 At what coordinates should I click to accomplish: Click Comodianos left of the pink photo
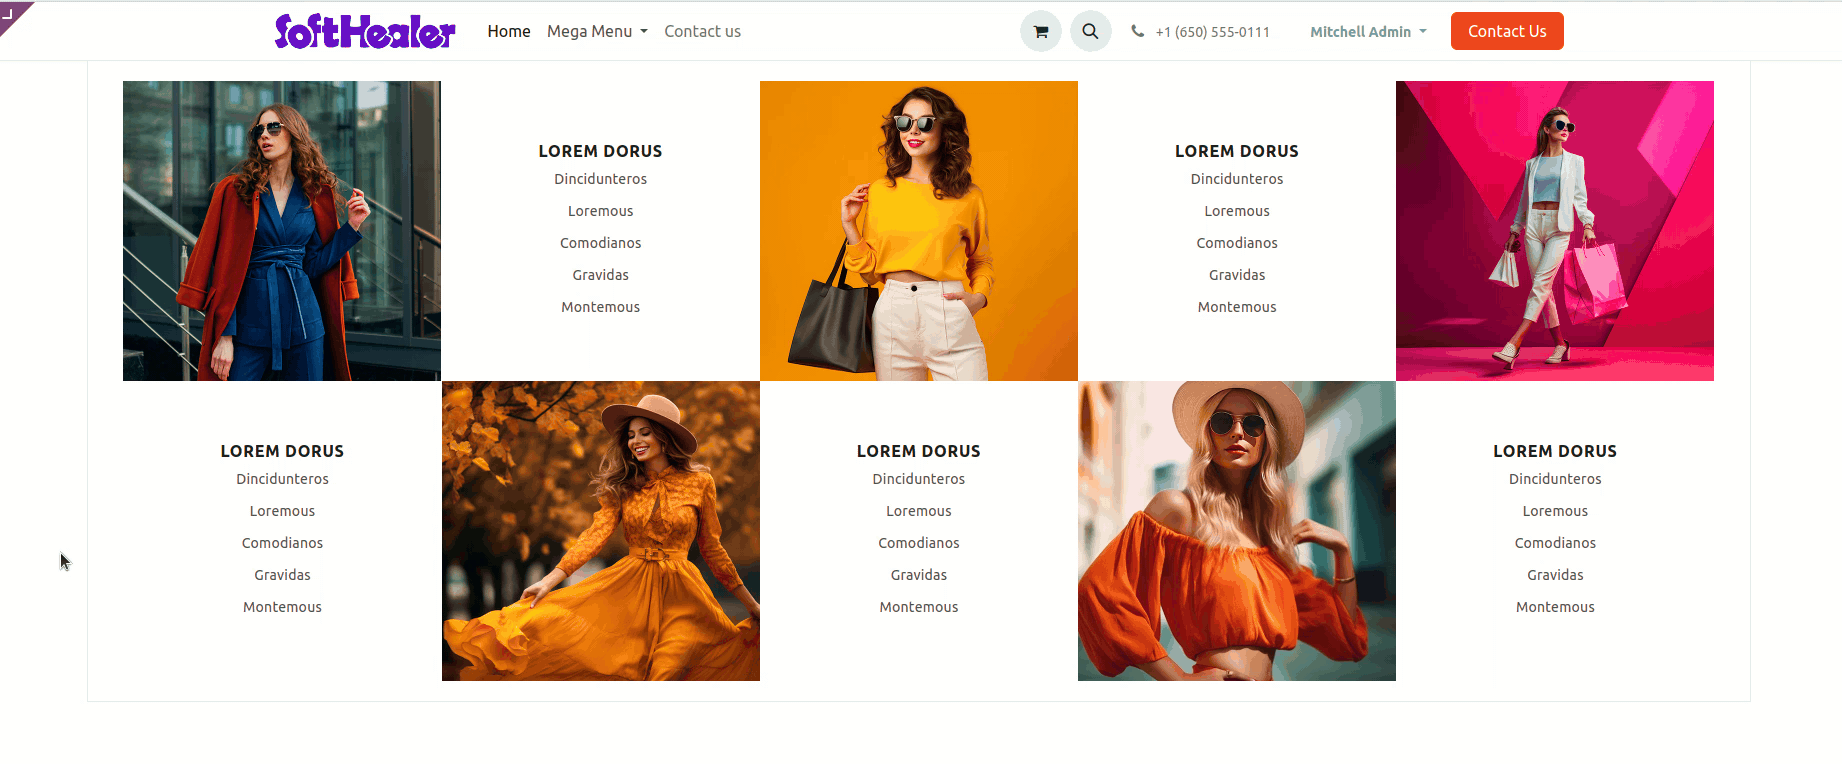(x=1237, y=243)
